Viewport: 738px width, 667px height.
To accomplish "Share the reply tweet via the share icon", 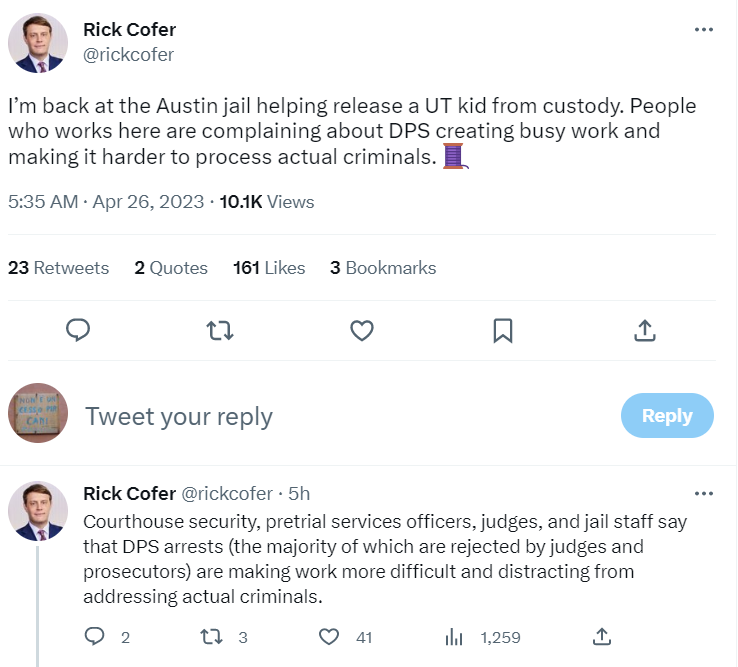I will [x=601, y=636].
